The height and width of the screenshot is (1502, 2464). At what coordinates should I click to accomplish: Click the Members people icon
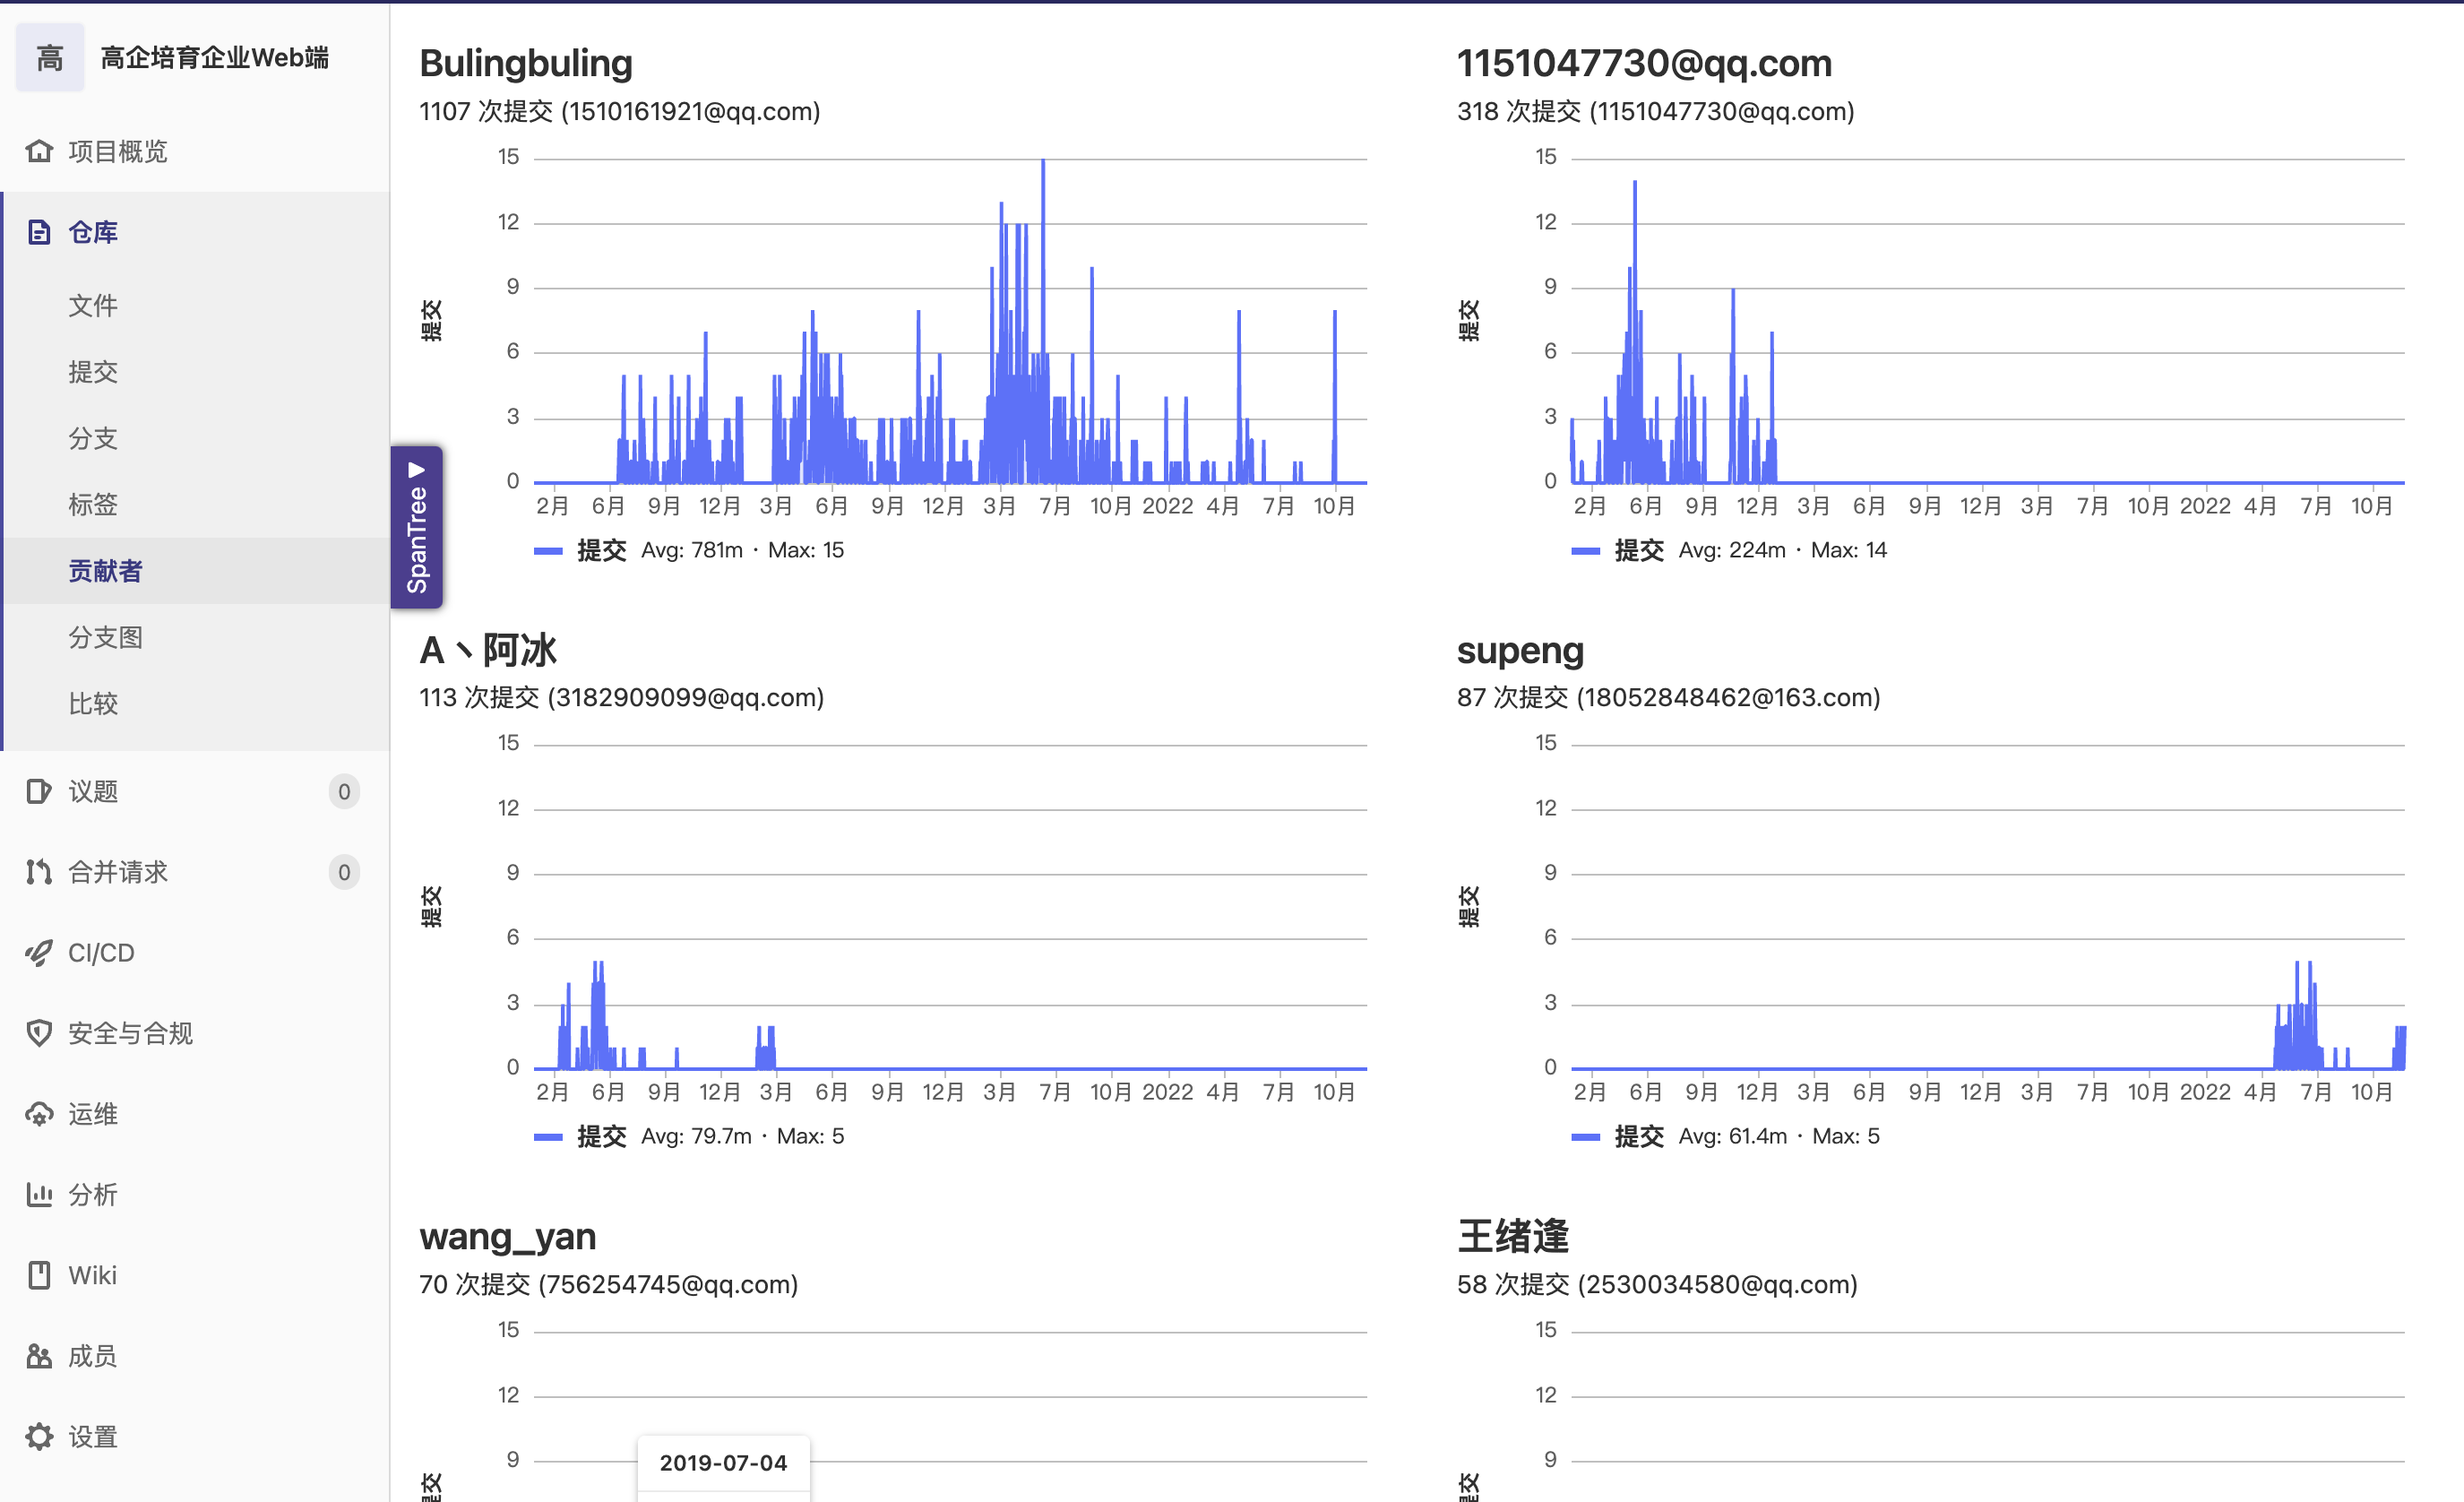tap(39, 1356)
